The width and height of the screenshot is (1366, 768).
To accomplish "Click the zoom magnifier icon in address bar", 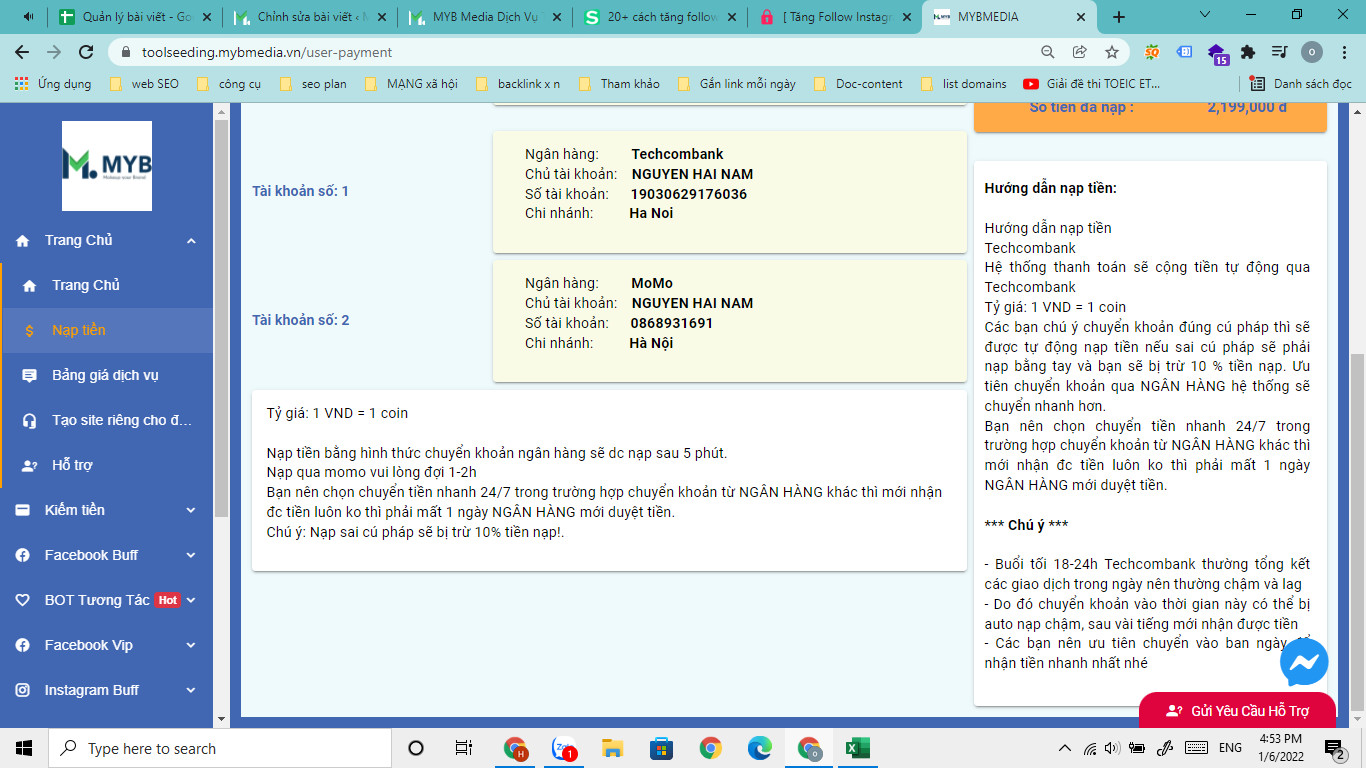I will [x=1048, y=52].
